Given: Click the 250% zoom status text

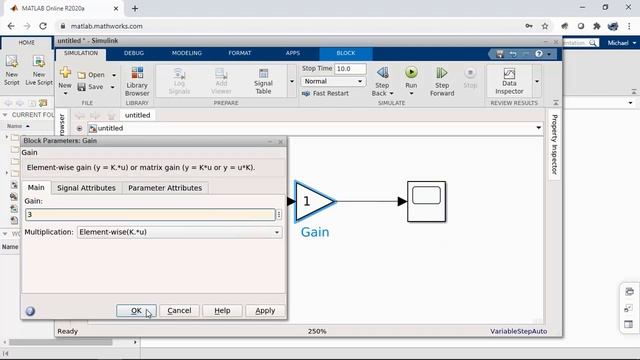Looking at the screenshot, I should pos(317,331).
